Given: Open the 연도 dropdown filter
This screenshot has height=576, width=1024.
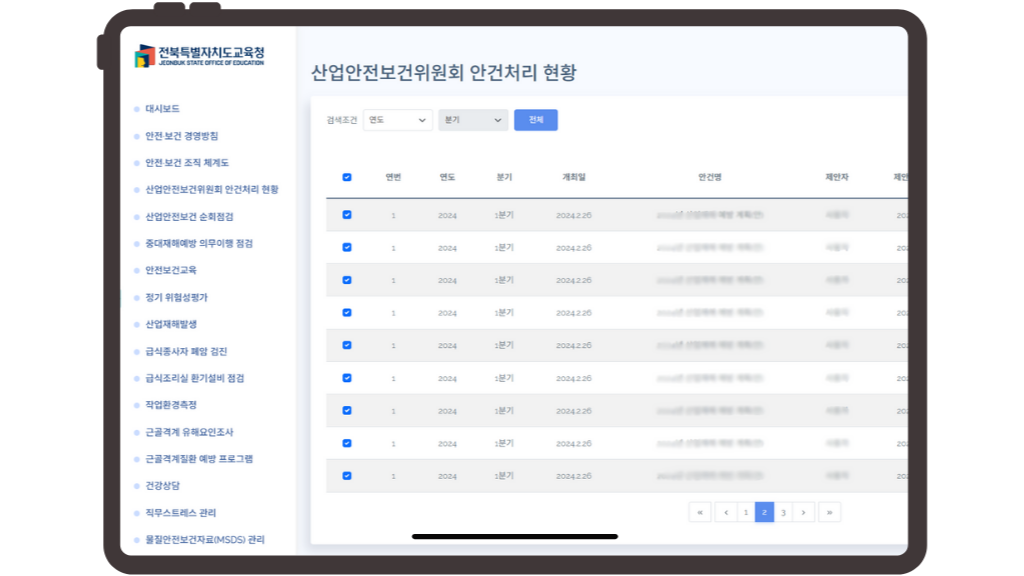Looking at the screenshot, I should [397, 120].
